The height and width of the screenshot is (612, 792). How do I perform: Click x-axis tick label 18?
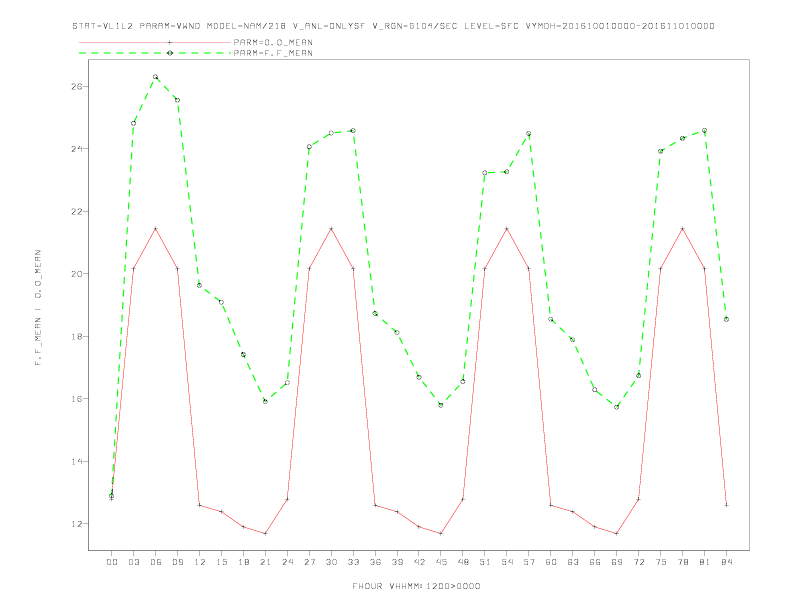243,562
